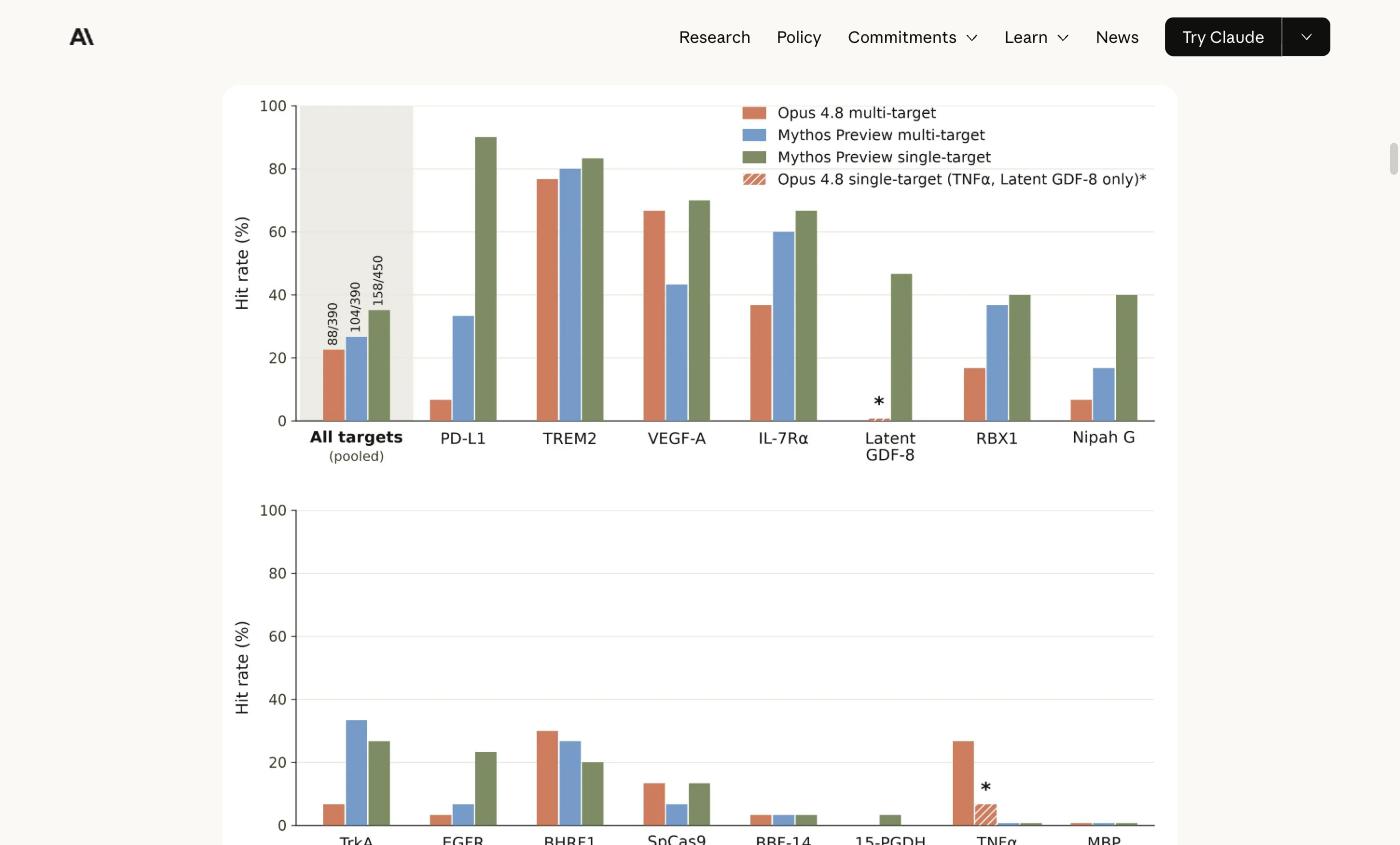The width and height of the screenshot is (1400, 845).
Task: Click the blue PD-L1 multi-target bar
Action: [463, 368]
